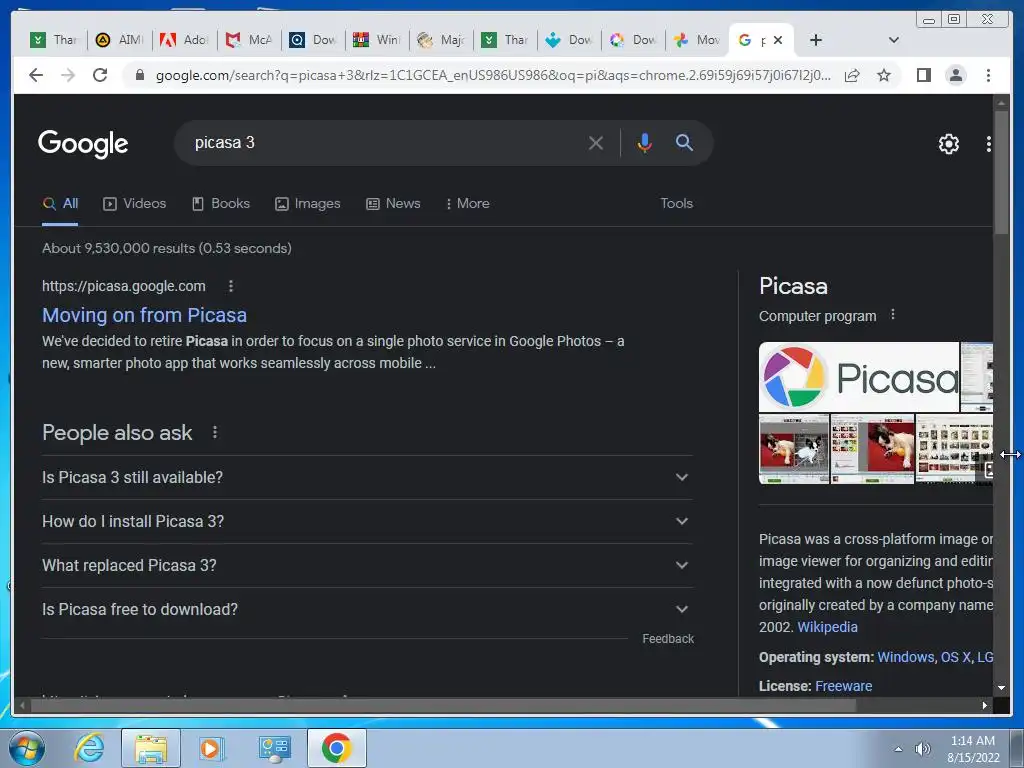The height and width of the screenshot is (768, 1024).
Task: Clear the search box with the X icon
Action: [596, 142]
